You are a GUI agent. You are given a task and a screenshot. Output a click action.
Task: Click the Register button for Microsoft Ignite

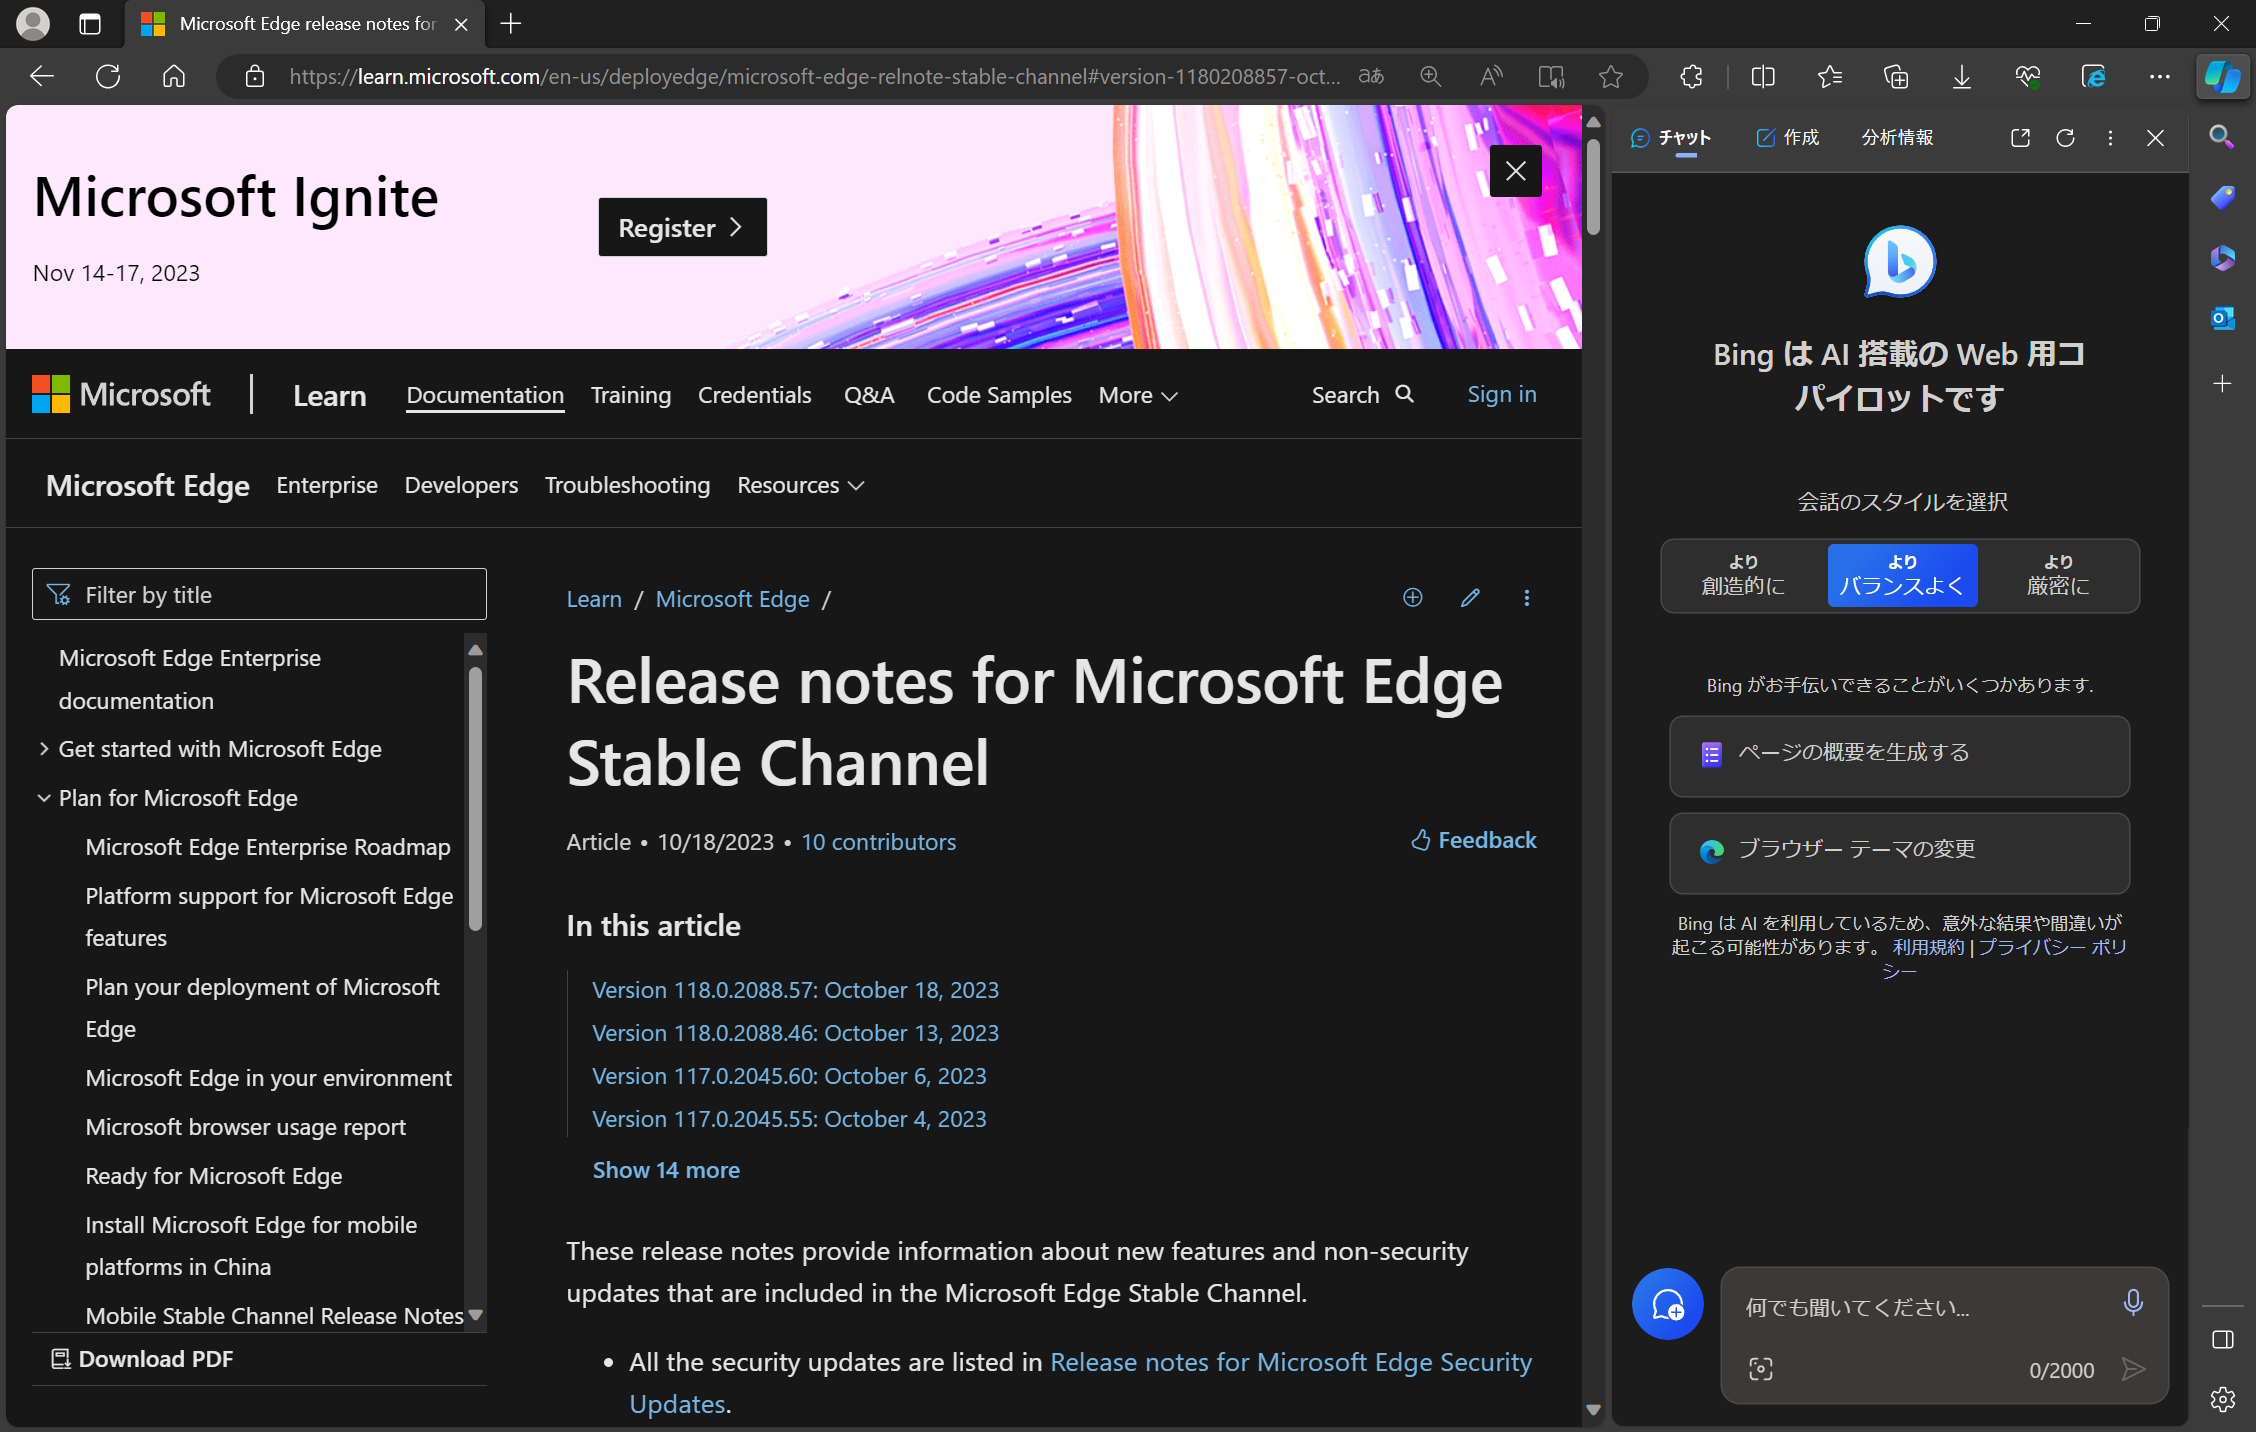point(682,227)
